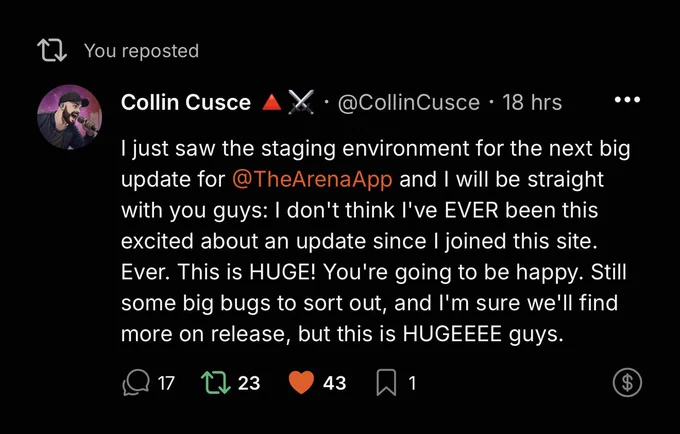Toggle the bookmark icon on the post
Image resolution: width=680 pixels, height=434 pixels.
[x=386, y=382]
